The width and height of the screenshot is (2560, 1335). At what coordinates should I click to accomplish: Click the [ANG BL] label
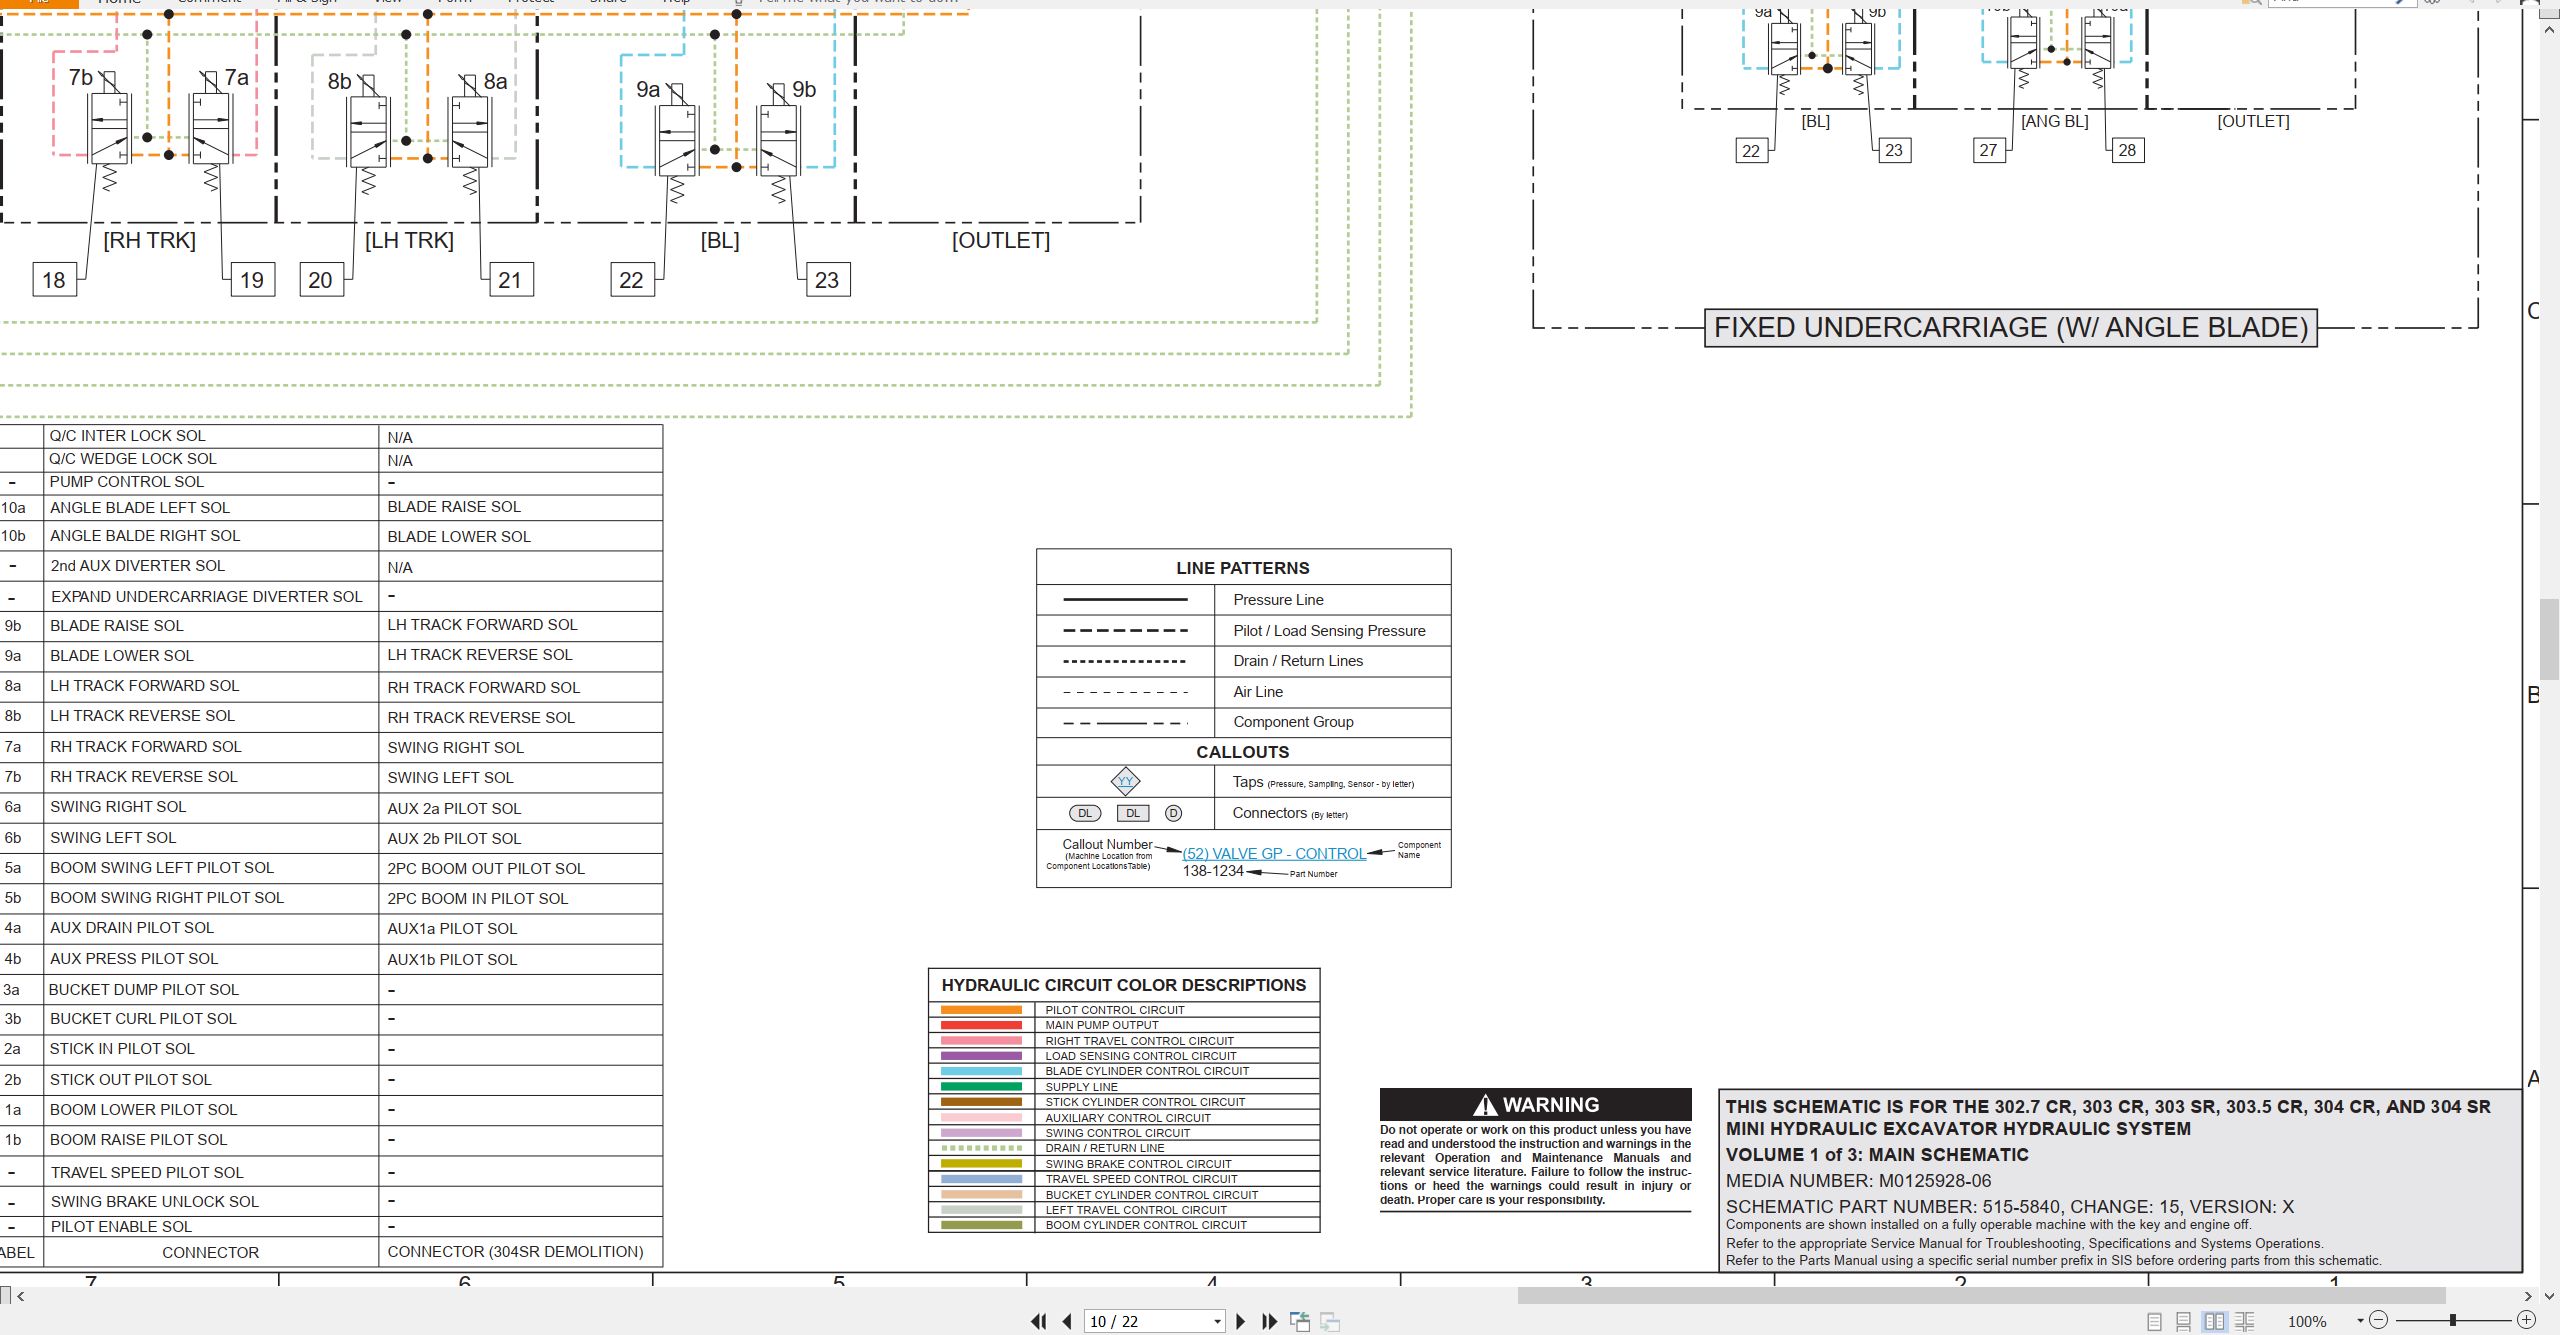pyautogui.click(x=2054, y=121)
